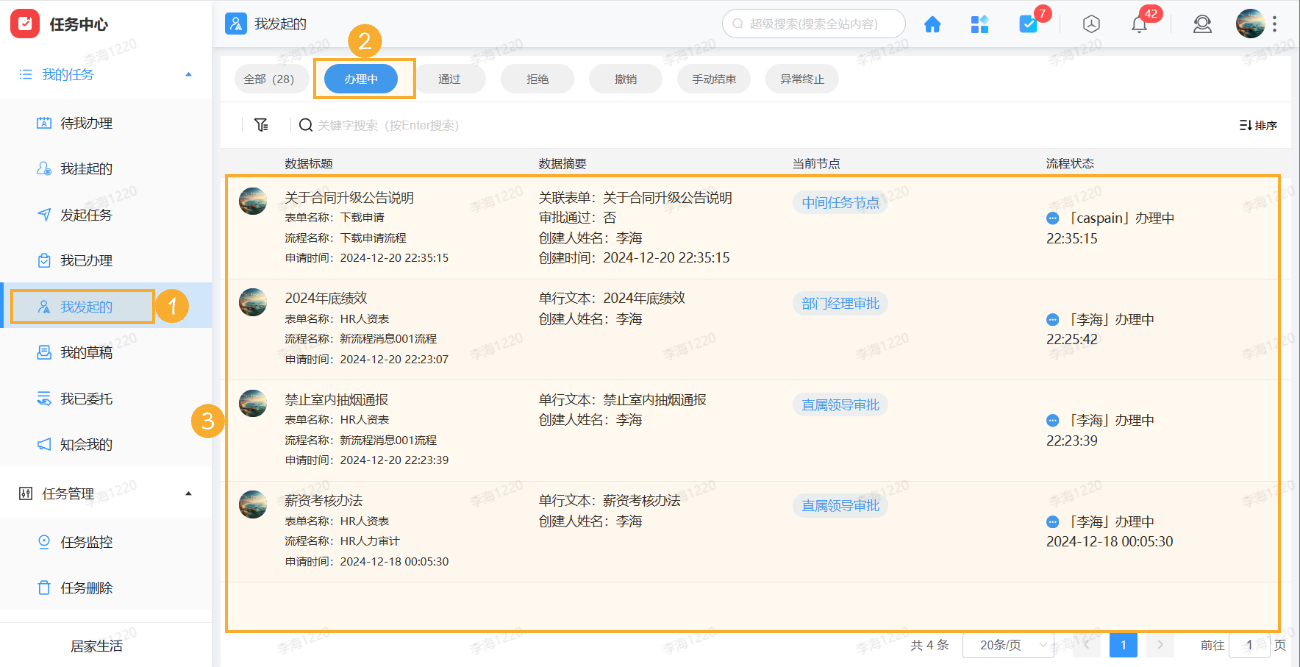打开顶部导航的首页图标

tap(932, 23)
